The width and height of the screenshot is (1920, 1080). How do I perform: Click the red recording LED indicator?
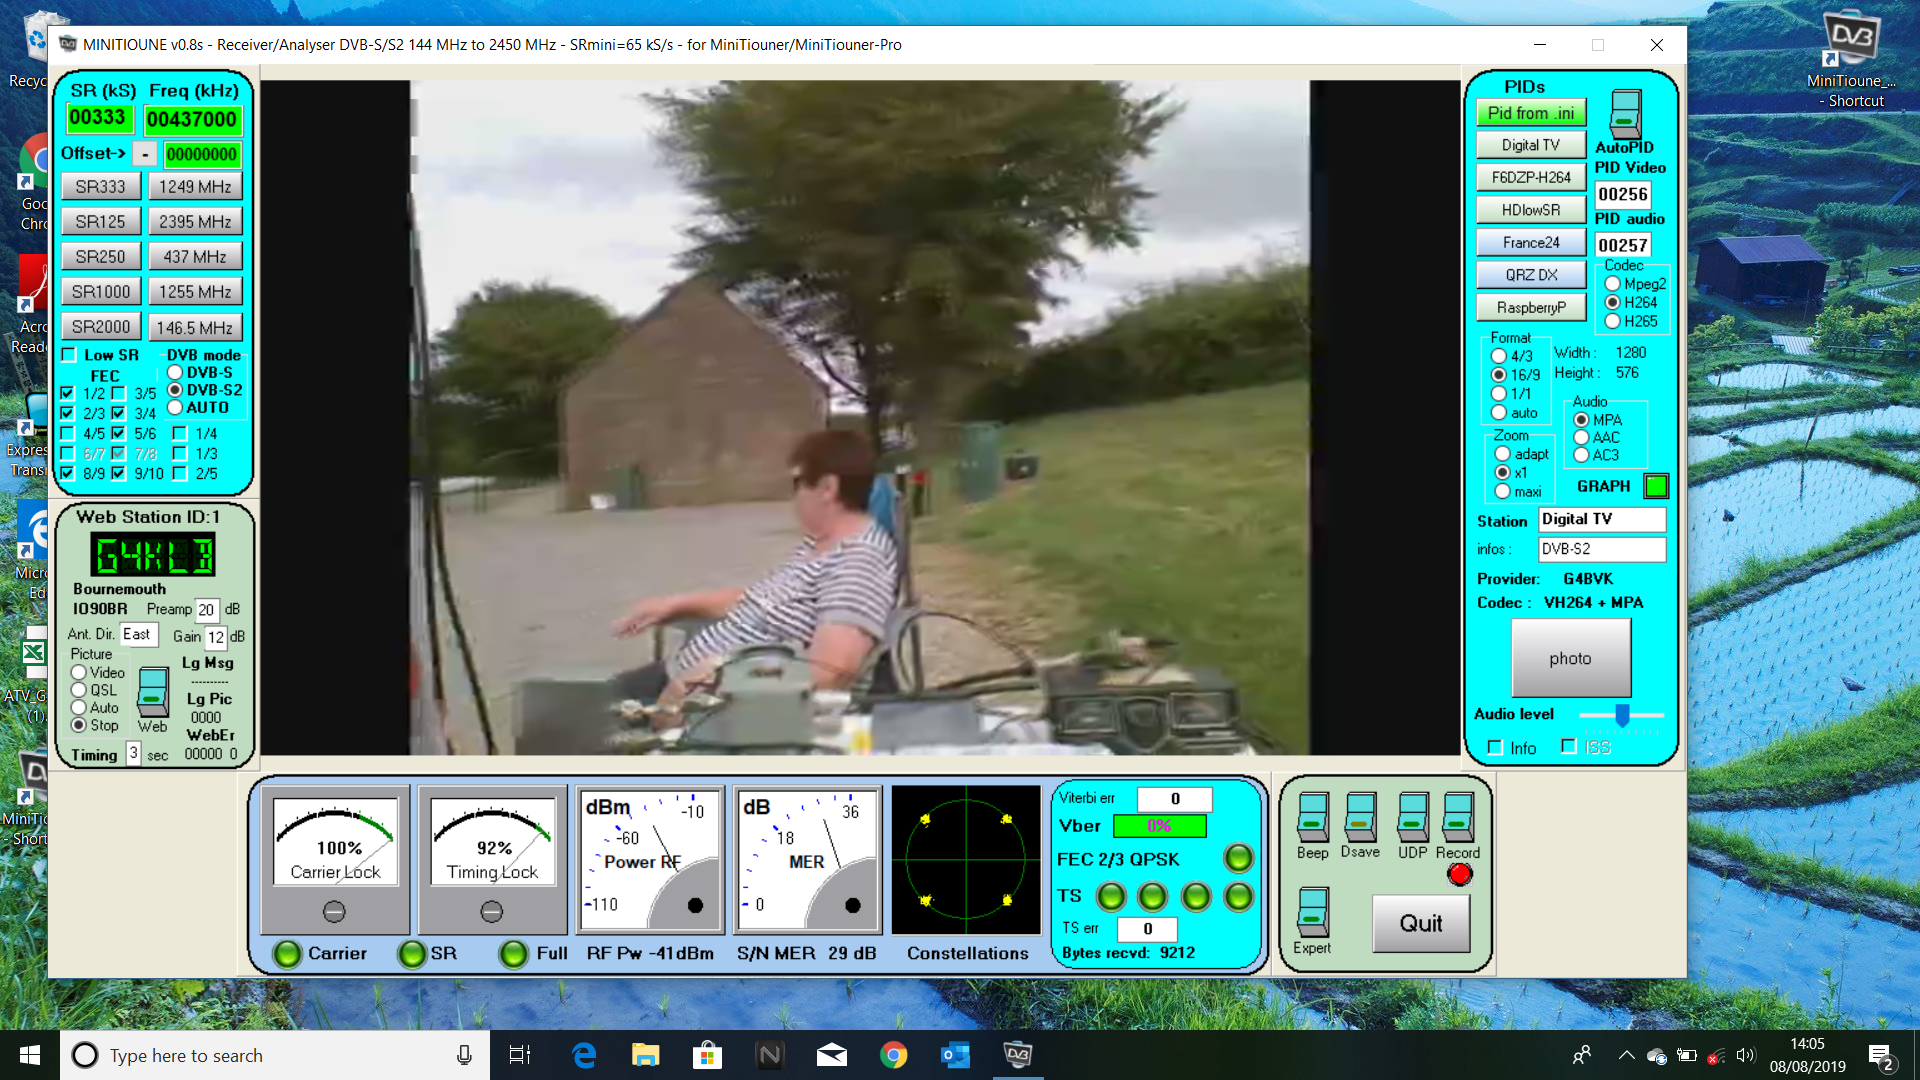[1459, 873]
